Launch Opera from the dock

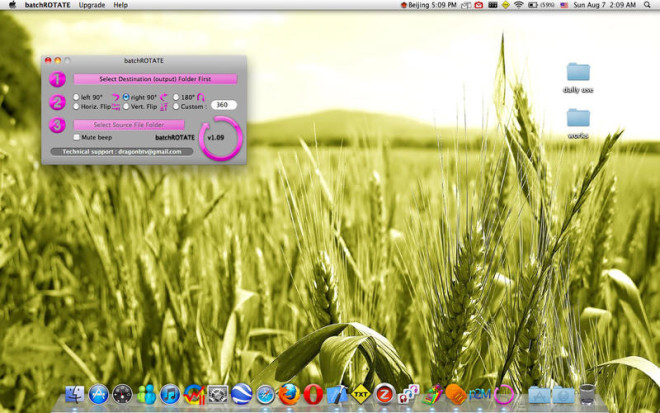313,394
